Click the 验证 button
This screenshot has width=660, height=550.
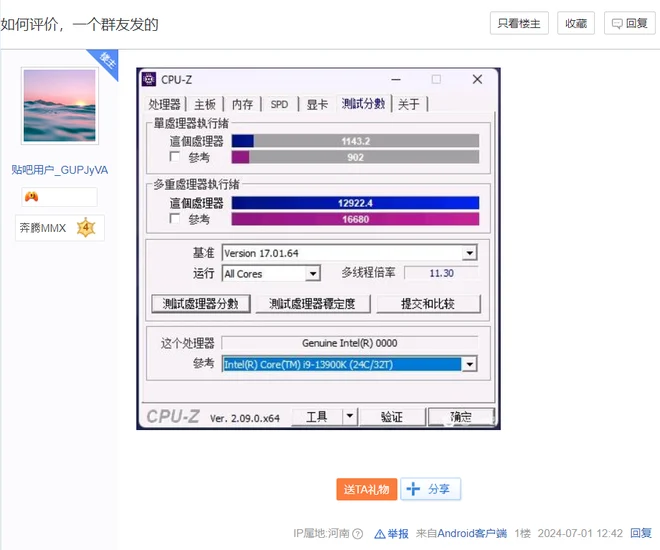click(392, 417)
